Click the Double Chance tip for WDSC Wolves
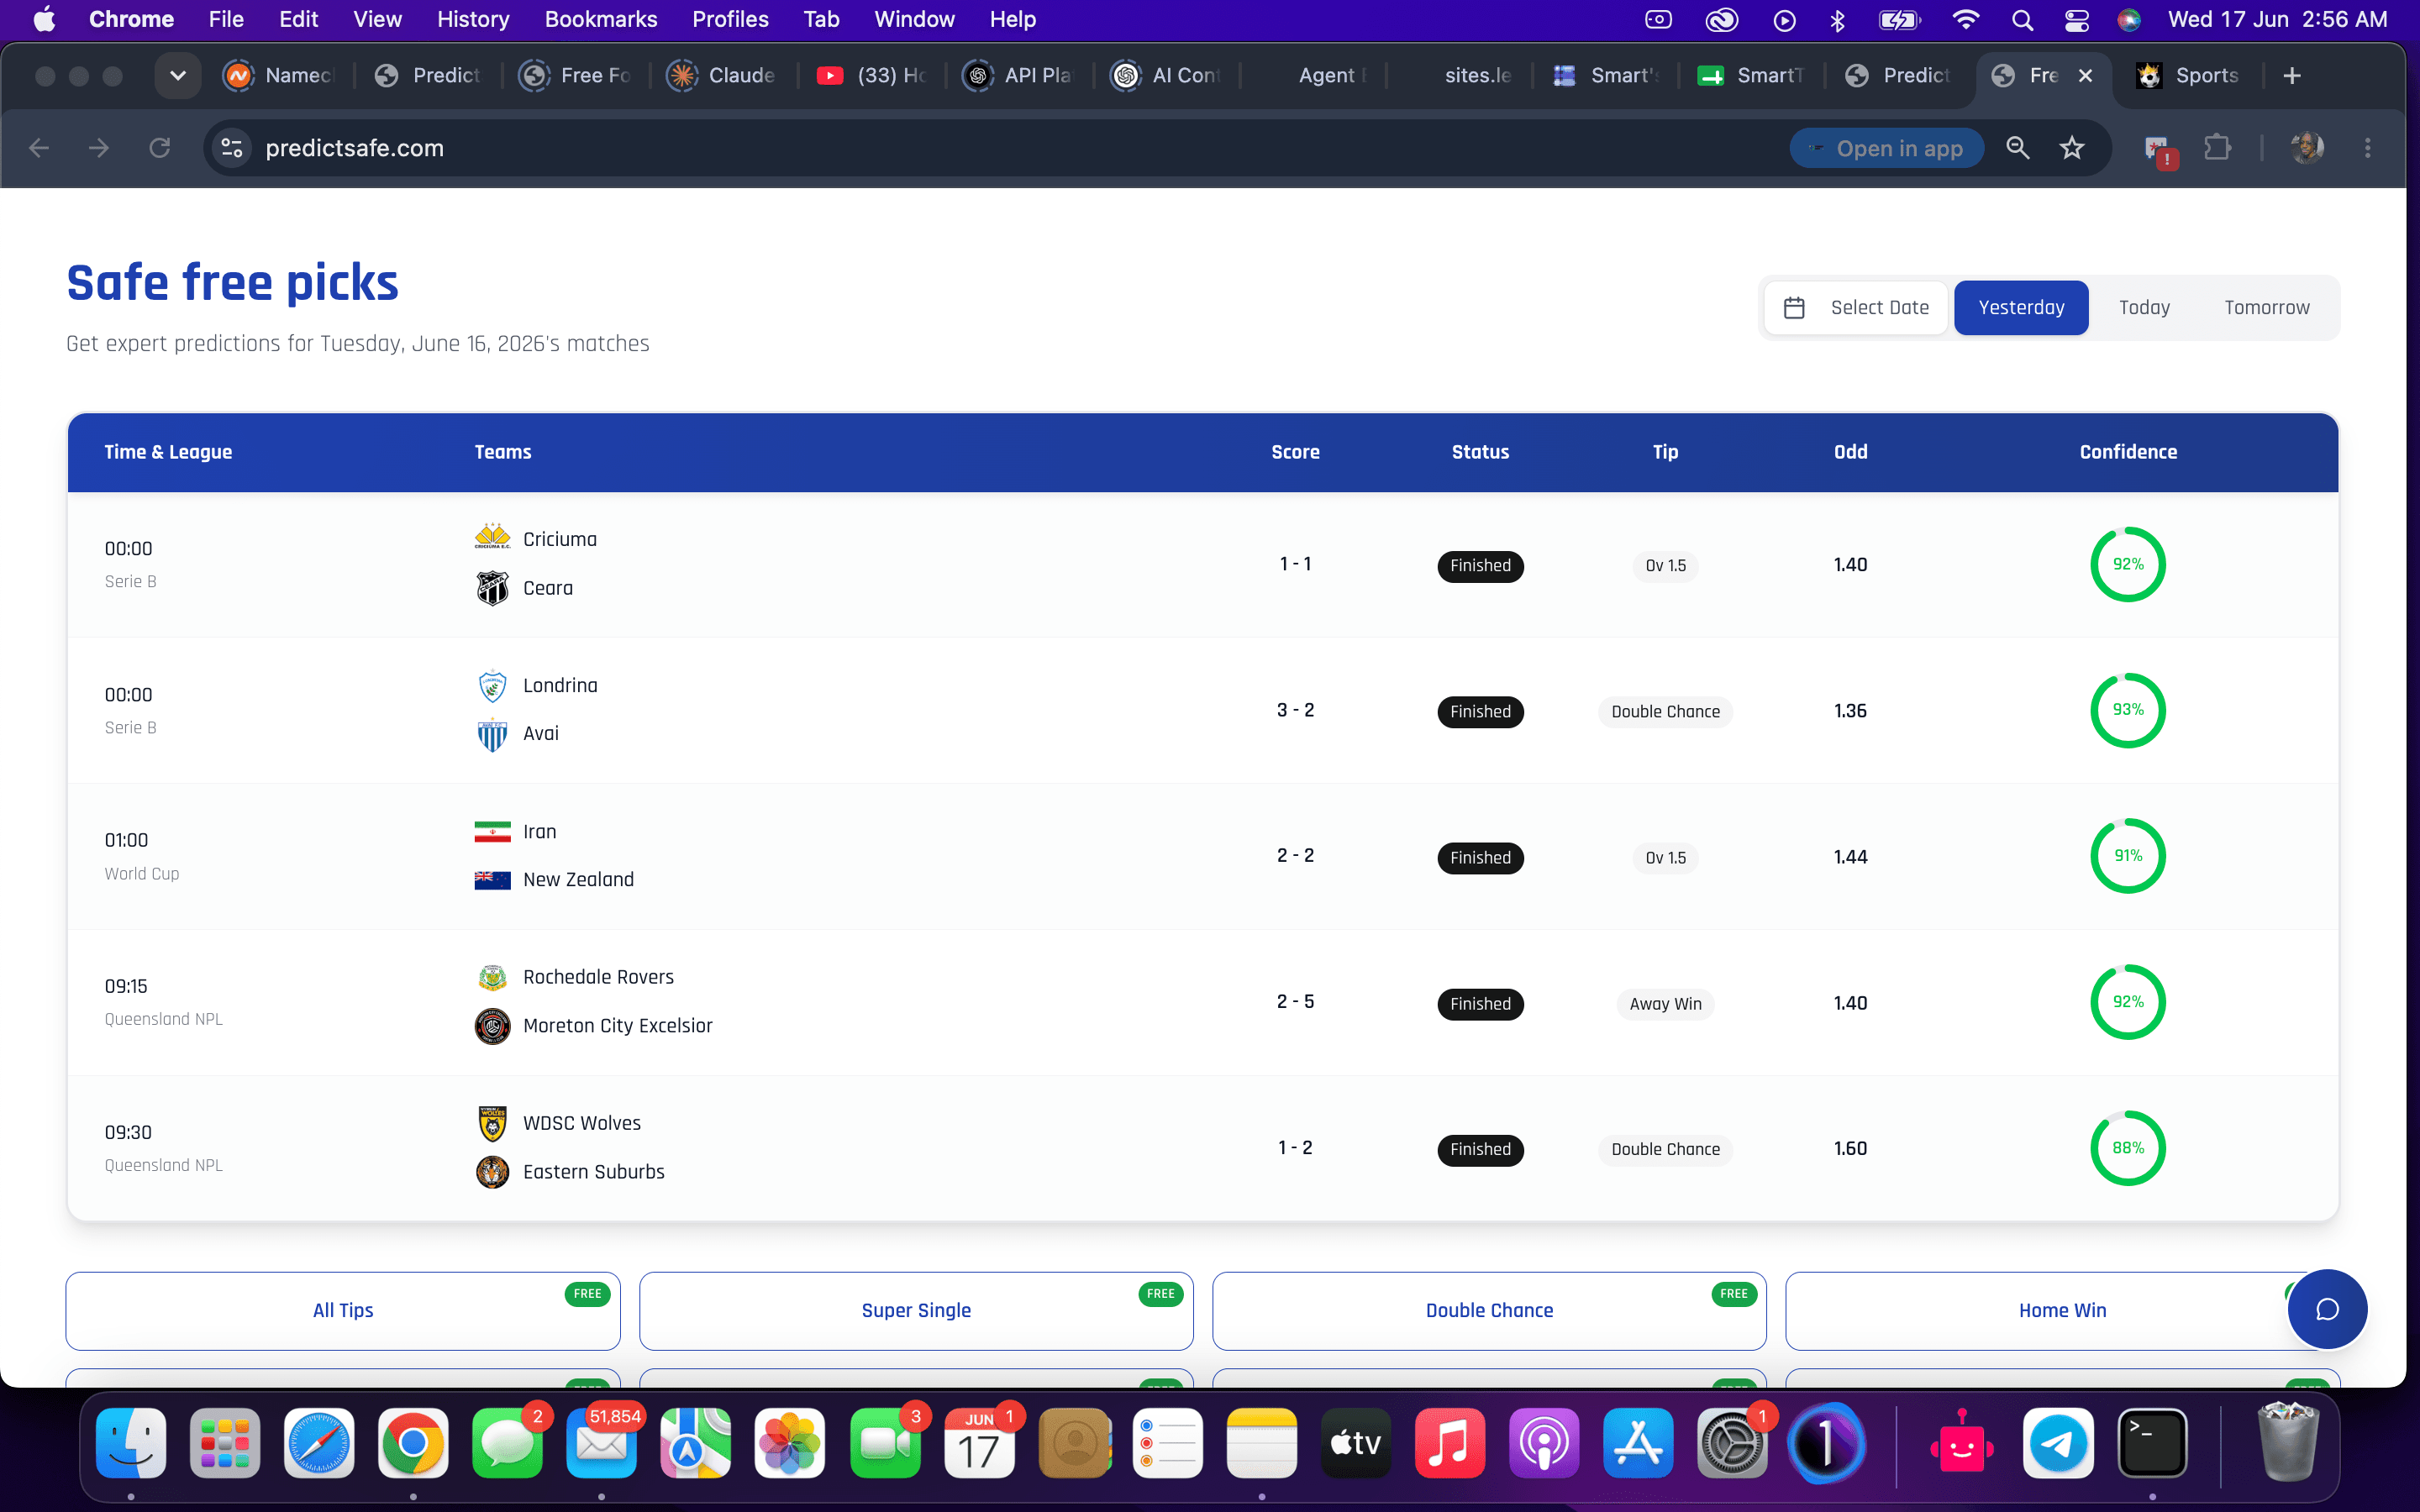The height and width of the screenshot is (1512, 2420). 1665,1150
